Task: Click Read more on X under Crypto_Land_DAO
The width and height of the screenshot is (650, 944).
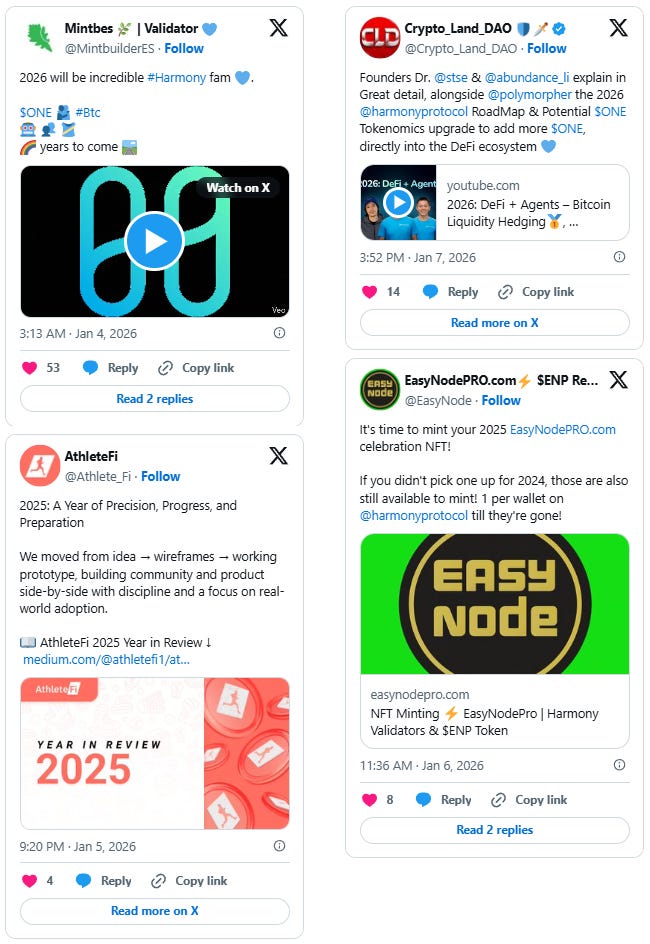Action: pos(495,323)
